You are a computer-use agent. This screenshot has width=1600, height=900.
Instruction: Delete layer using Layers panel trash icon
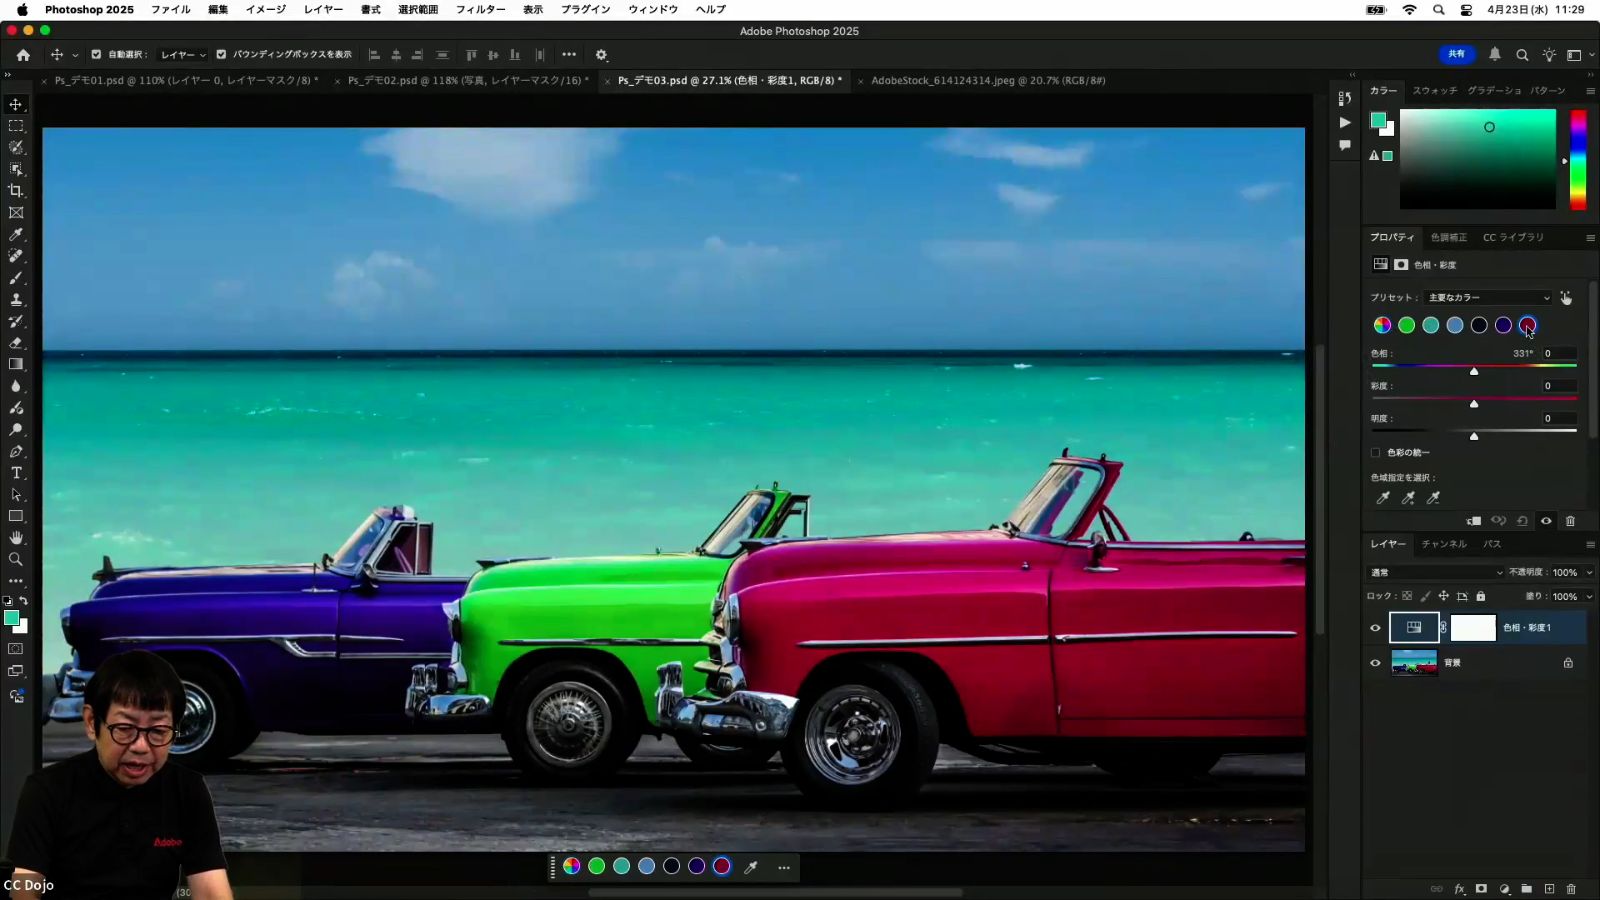pos(1571,889)
